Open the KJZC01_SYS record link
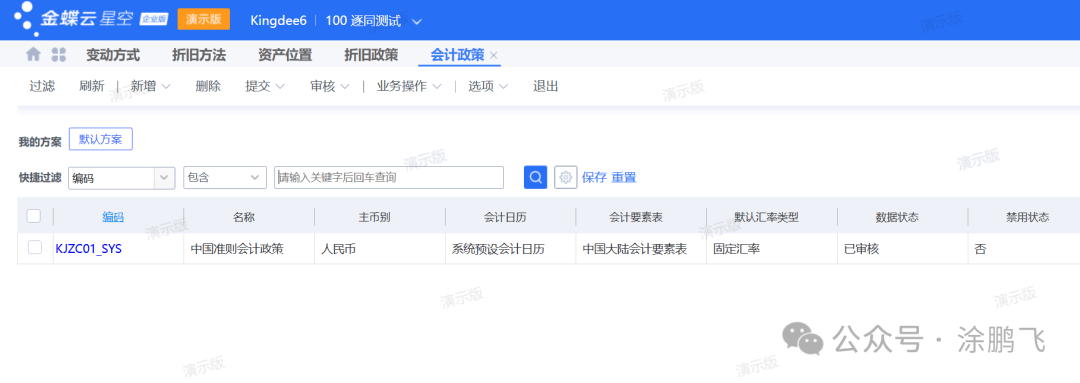 pyautogui.click(x=88, y=249)
